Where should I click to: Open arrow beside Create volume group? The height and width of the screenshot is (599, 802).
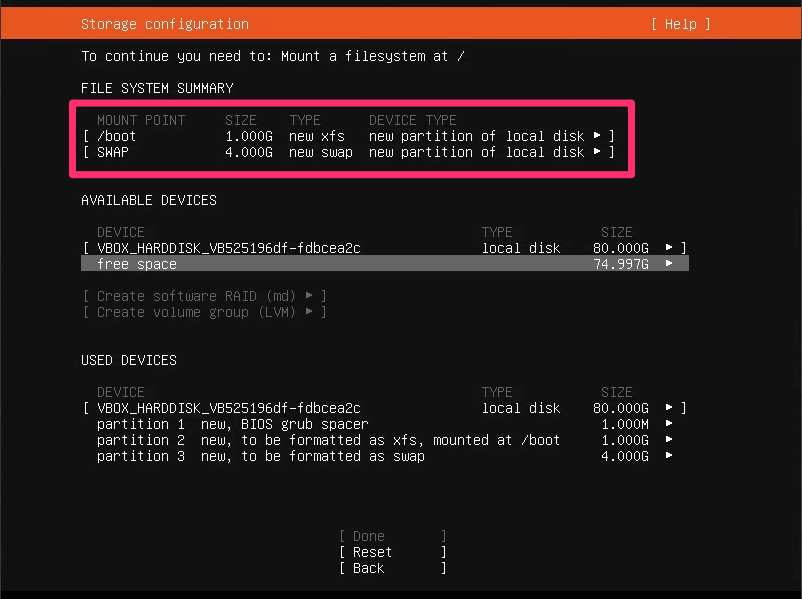tap(309, 312)
